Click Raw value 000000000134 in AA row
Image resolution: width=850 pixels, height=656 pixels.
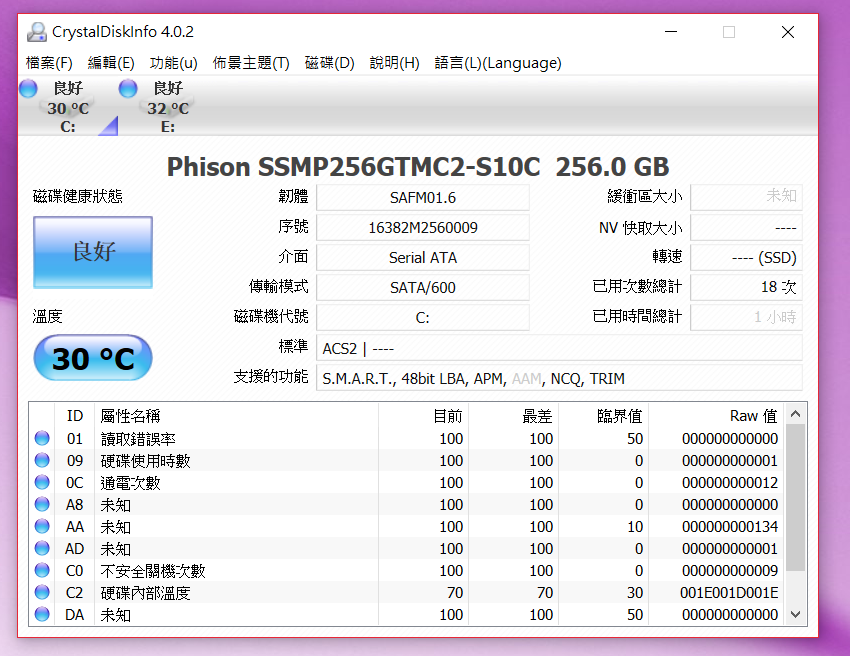tap(730, 526)
